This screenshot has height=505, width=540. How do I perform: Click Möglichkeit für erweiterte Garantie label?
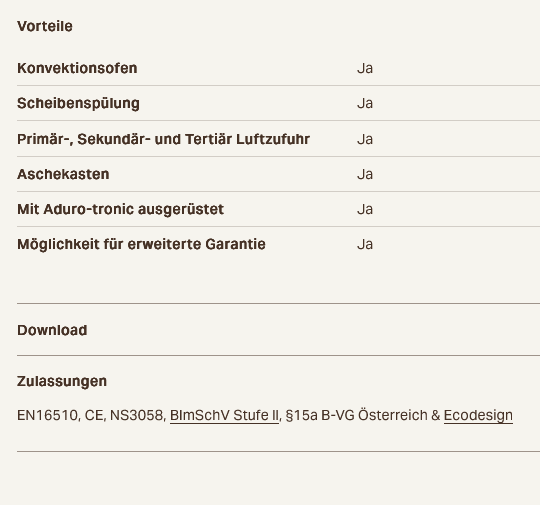pos(141,244)
